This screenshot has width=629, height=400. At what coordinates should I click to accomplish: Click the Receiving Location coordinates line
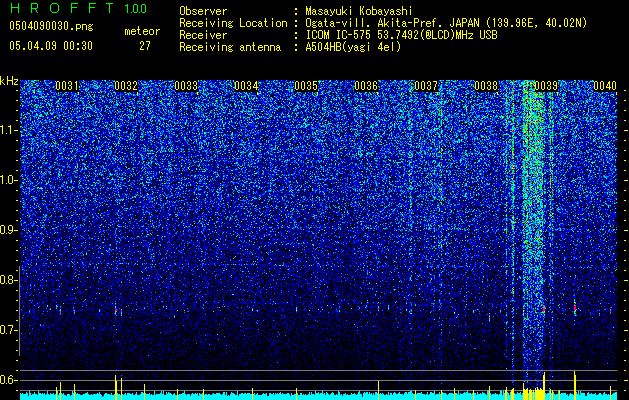(x=446, y=23)
